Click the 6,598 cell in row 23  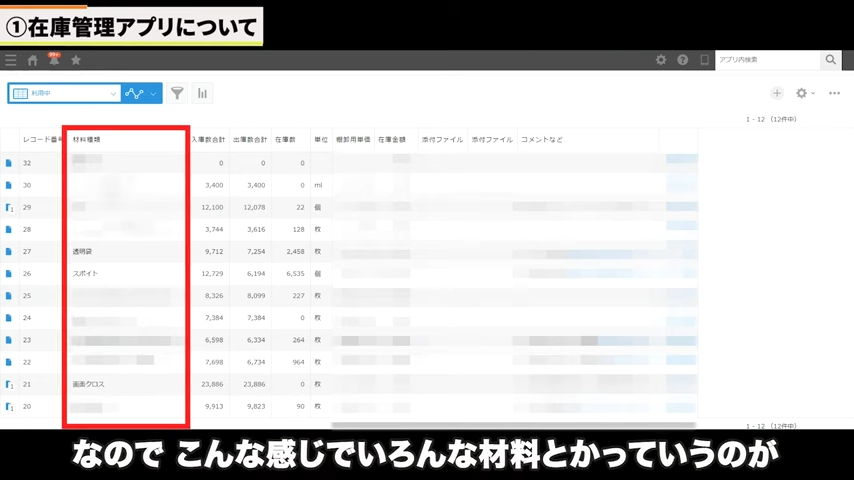coord(214,340)
